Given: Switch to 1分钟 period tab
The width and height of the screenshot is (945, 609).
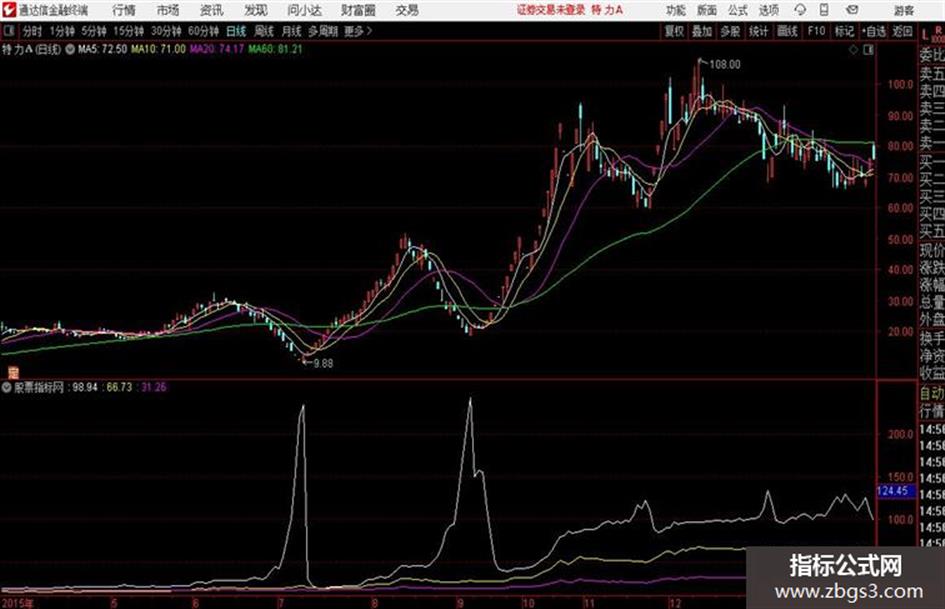Looking at the screenshot, I should click(x=62, y=31).
